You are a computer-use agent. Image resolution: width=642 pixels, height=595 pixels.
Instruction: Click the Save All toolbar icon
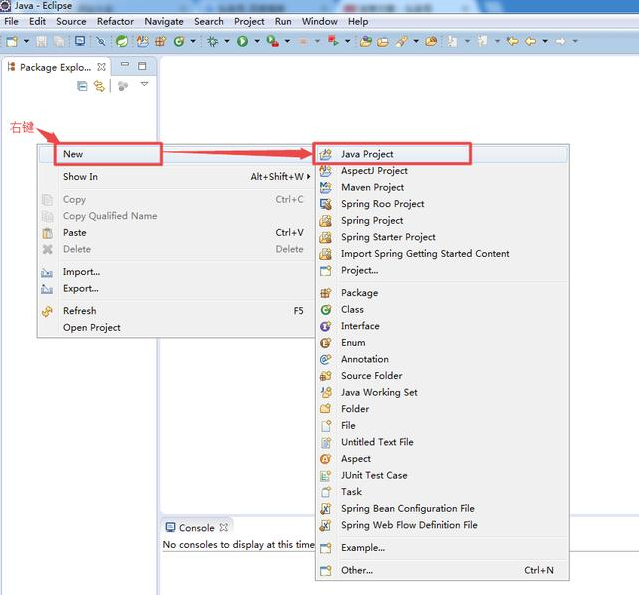59,41
